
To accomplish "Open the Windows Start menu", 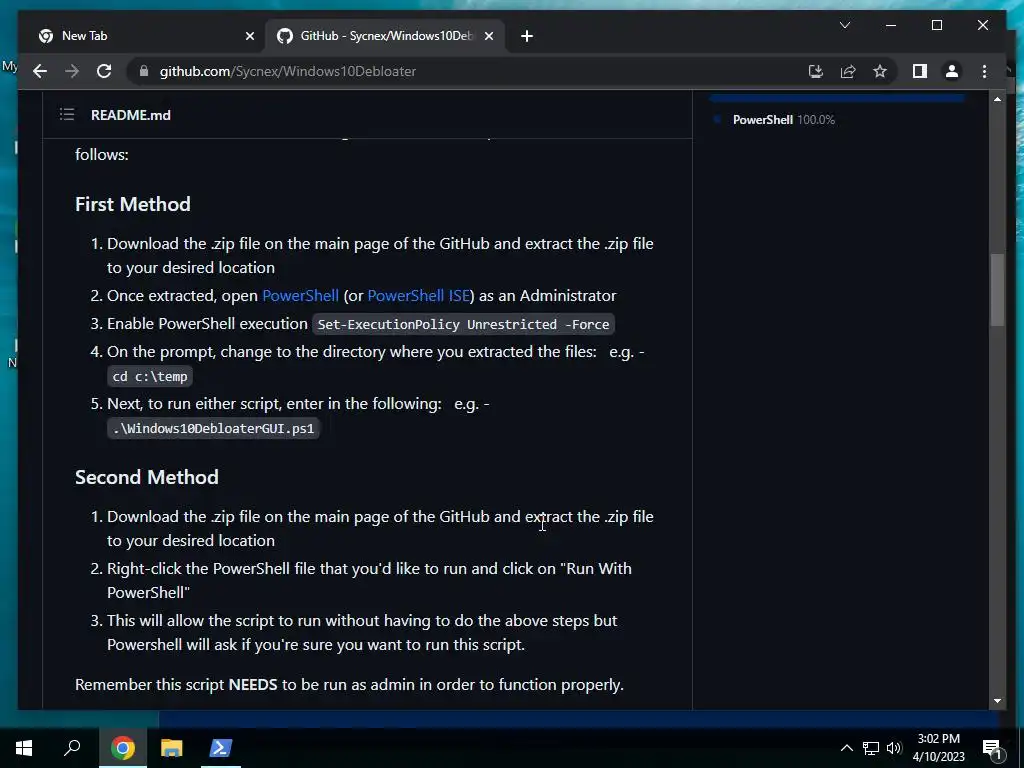I will tap(24, 748).
